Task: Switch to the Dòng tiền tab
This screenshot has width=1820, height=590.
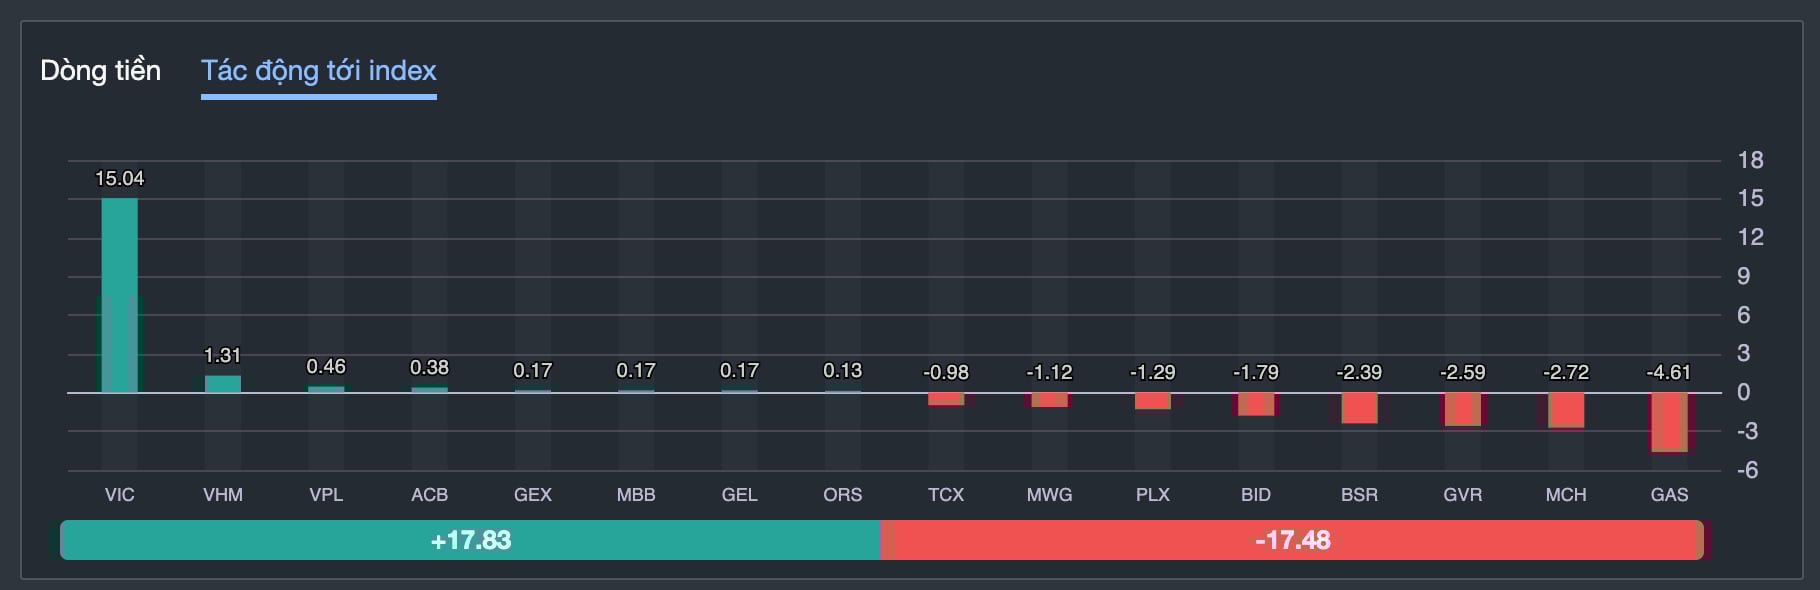Action: coord(100,71)
